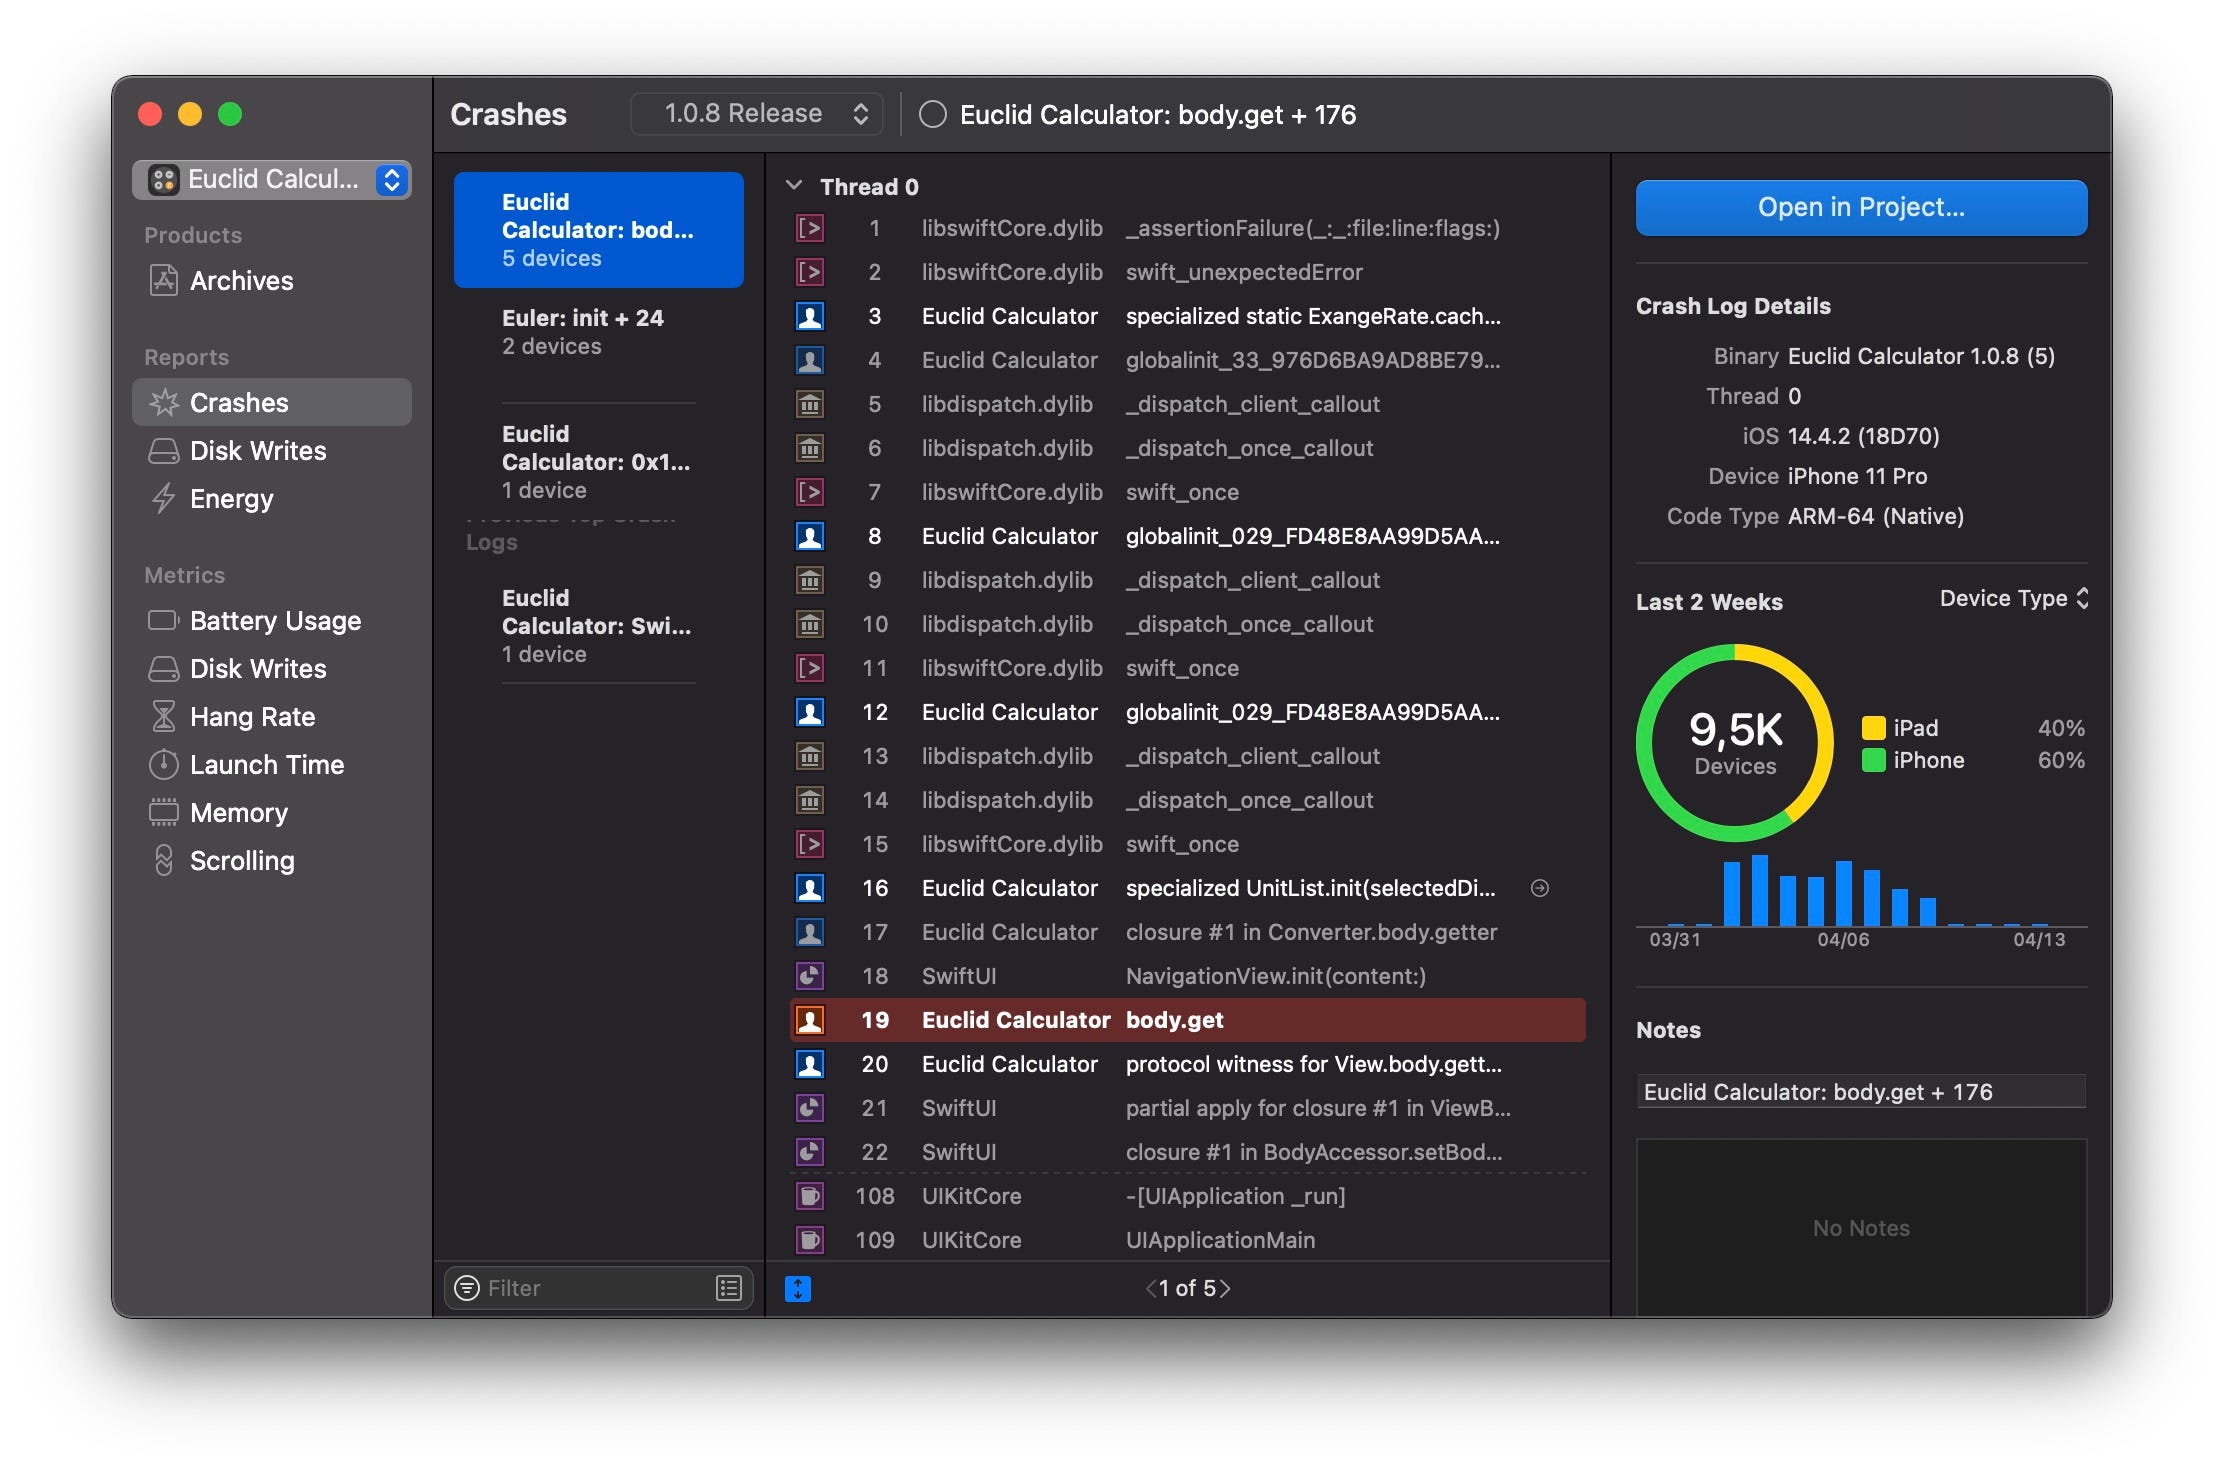The height and width of the screenshot is (1466, 2224).
Task: Open Memory metrics in sidebar
Action: (x=272, y=813)
